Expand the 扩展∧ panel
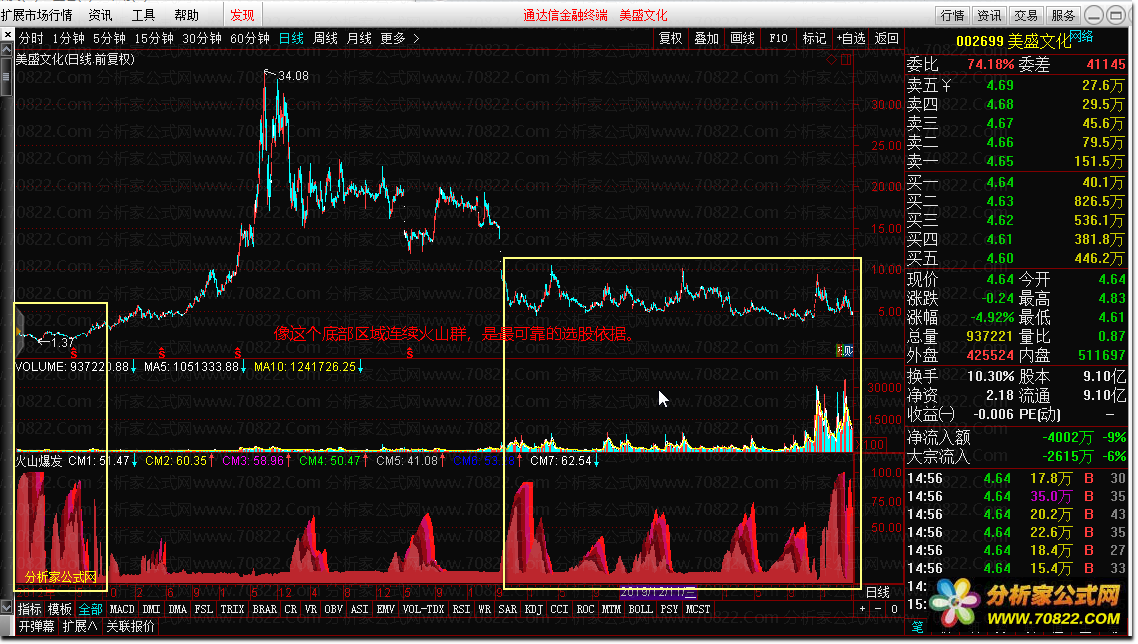Screen dimensions: 1138x644 click(81, 626)
